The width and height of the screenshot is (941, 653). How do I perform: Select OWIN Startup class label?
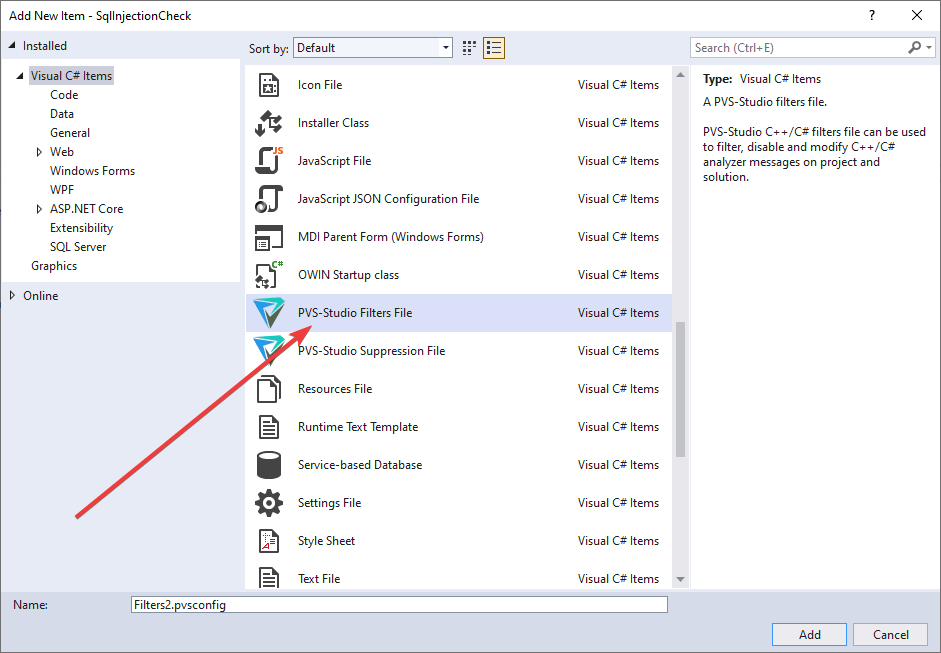pos(348,275)
